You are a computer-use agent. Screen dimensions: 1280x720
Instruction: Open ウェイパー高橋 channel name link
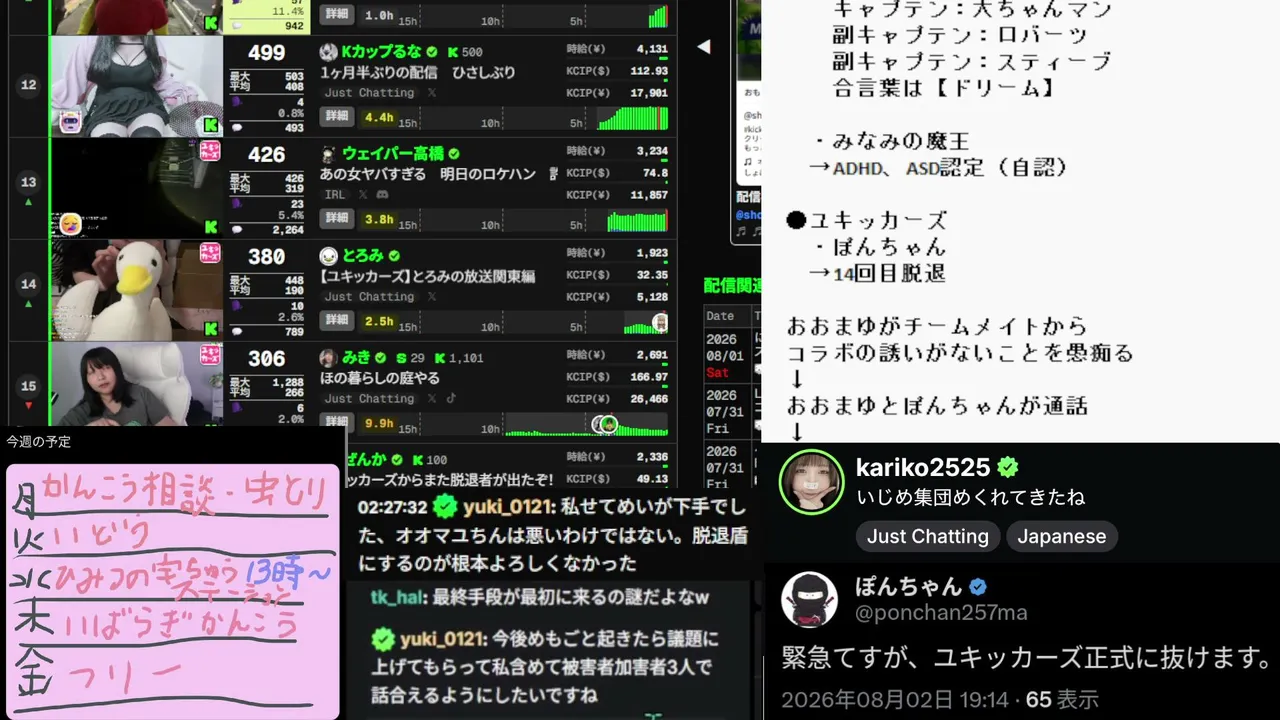pyautogui.click(x=394, y=154)
